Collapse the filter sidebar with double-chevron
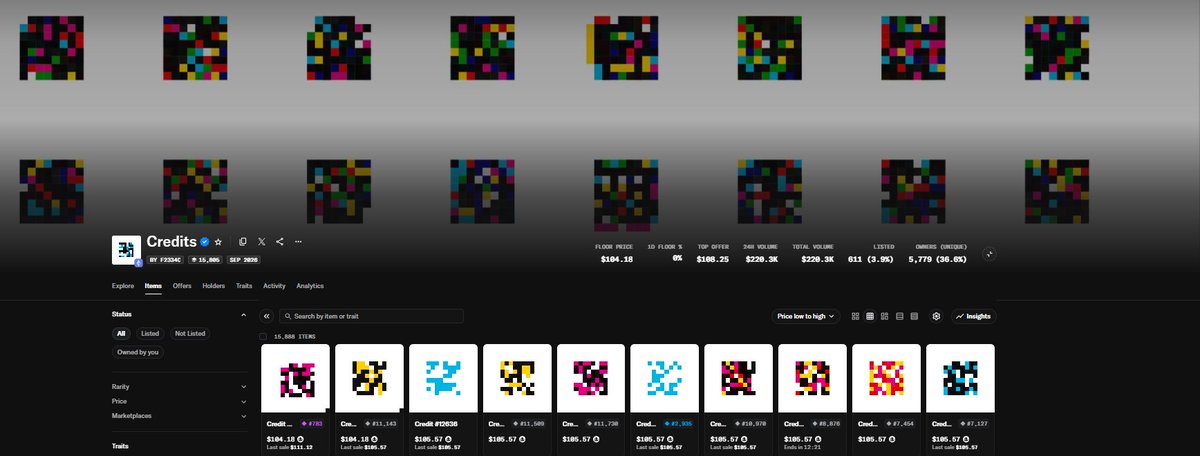The width and height of the screenshot is (1200, 456). click(266, 316)
